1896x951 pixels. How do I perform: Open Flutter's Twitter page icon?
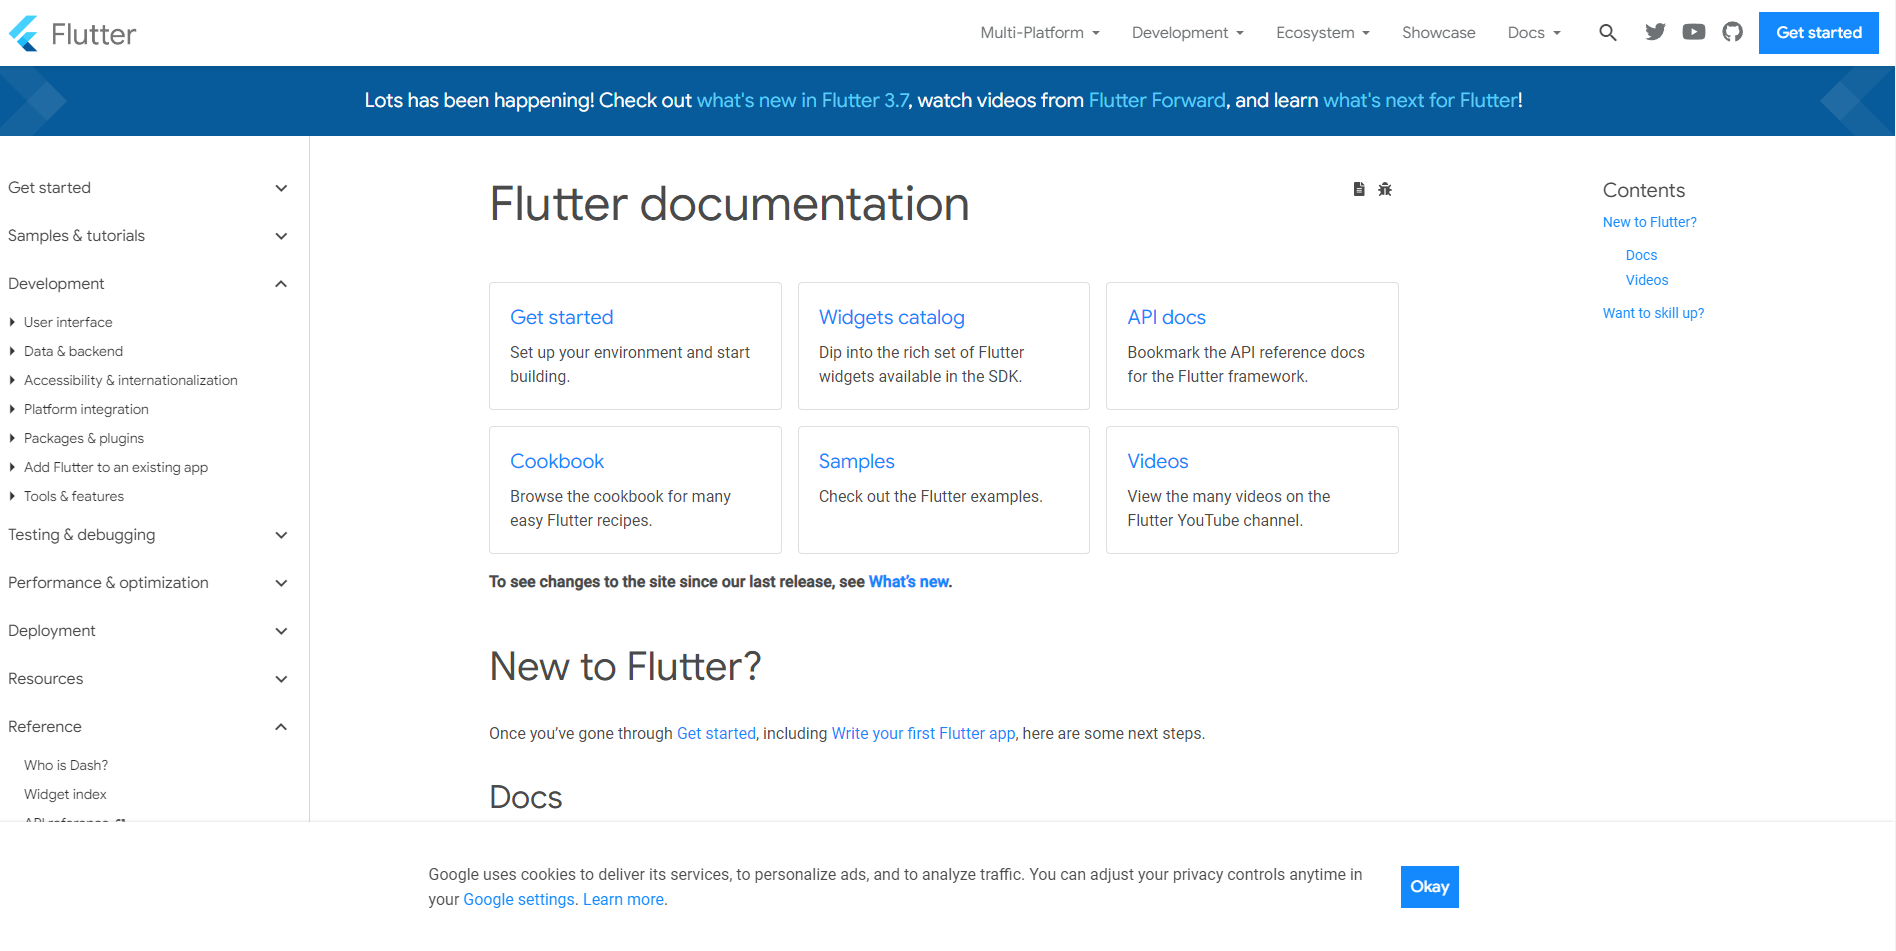click(1655, 32)
